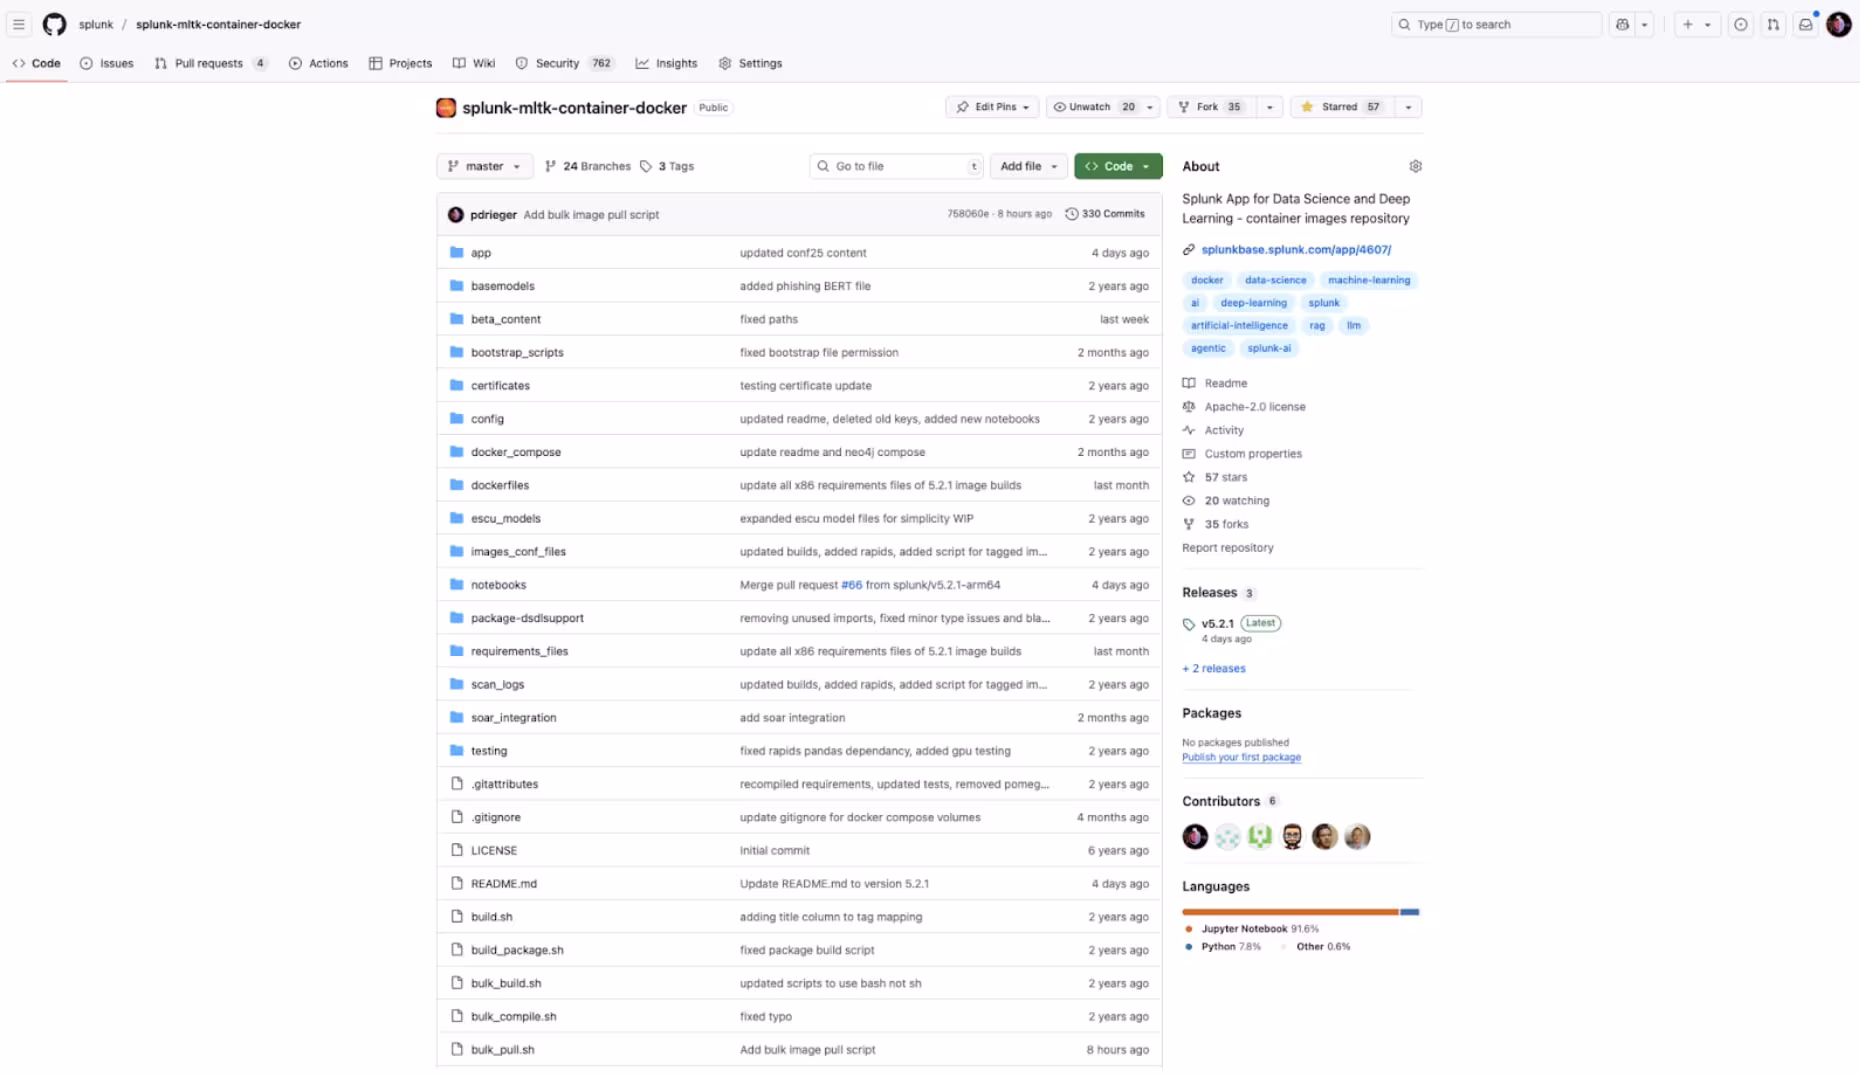1860x1076 pixels.
Task: Click the issues icon in header
Action: point(1741,24)
